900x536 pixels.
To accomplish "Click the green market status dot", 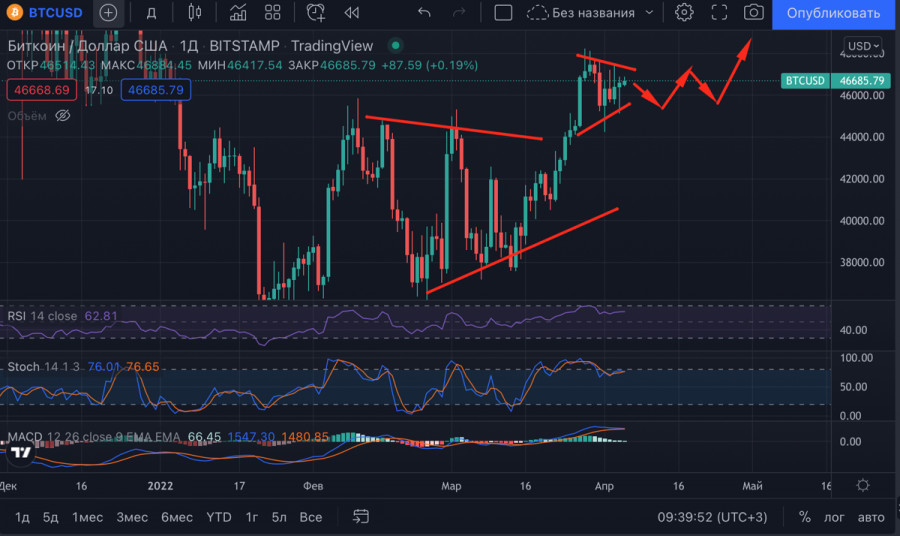I will point(395,45).
